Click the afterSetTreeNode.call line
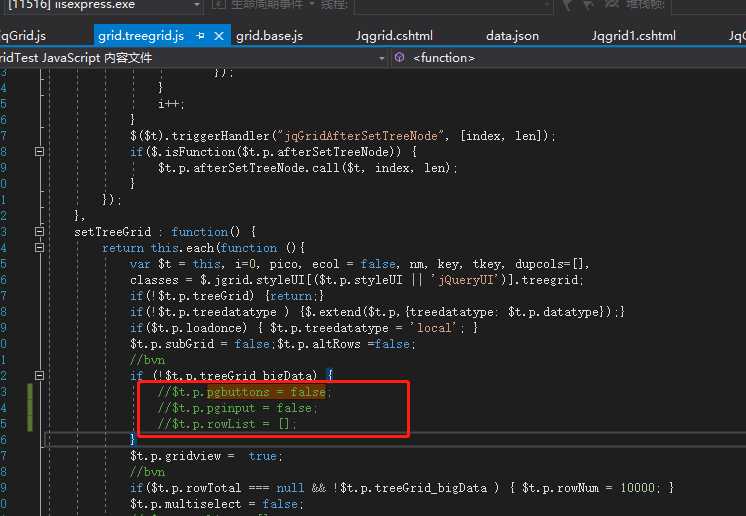This screenshot has width=746, height=516. click(307, 168)
